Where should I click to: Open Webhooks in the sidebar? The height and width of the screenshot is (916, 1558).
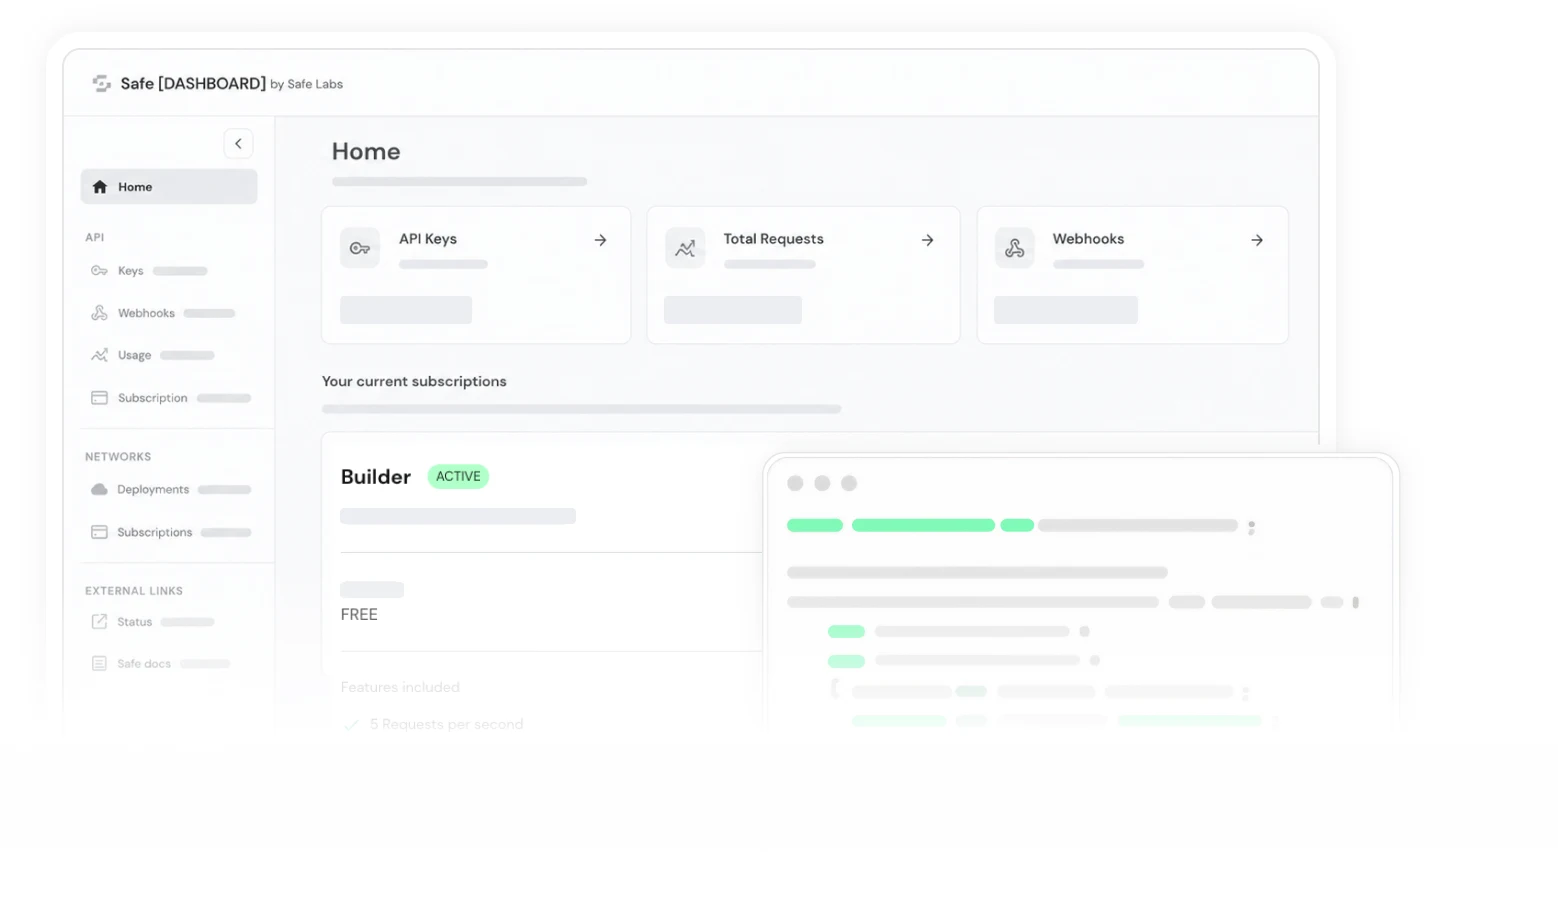(x=146, y=313)
